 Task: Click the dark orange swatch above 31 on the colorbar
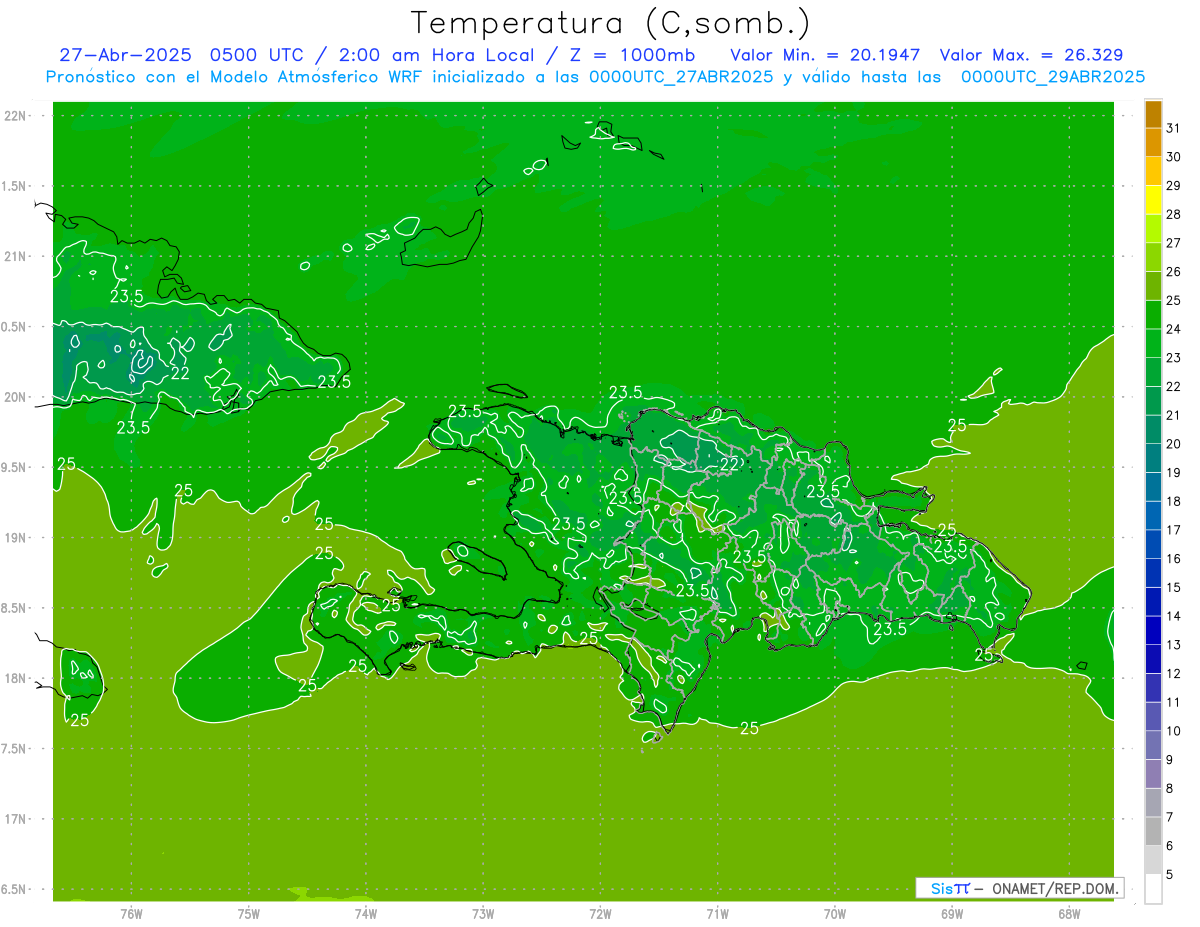(1153, 114)
